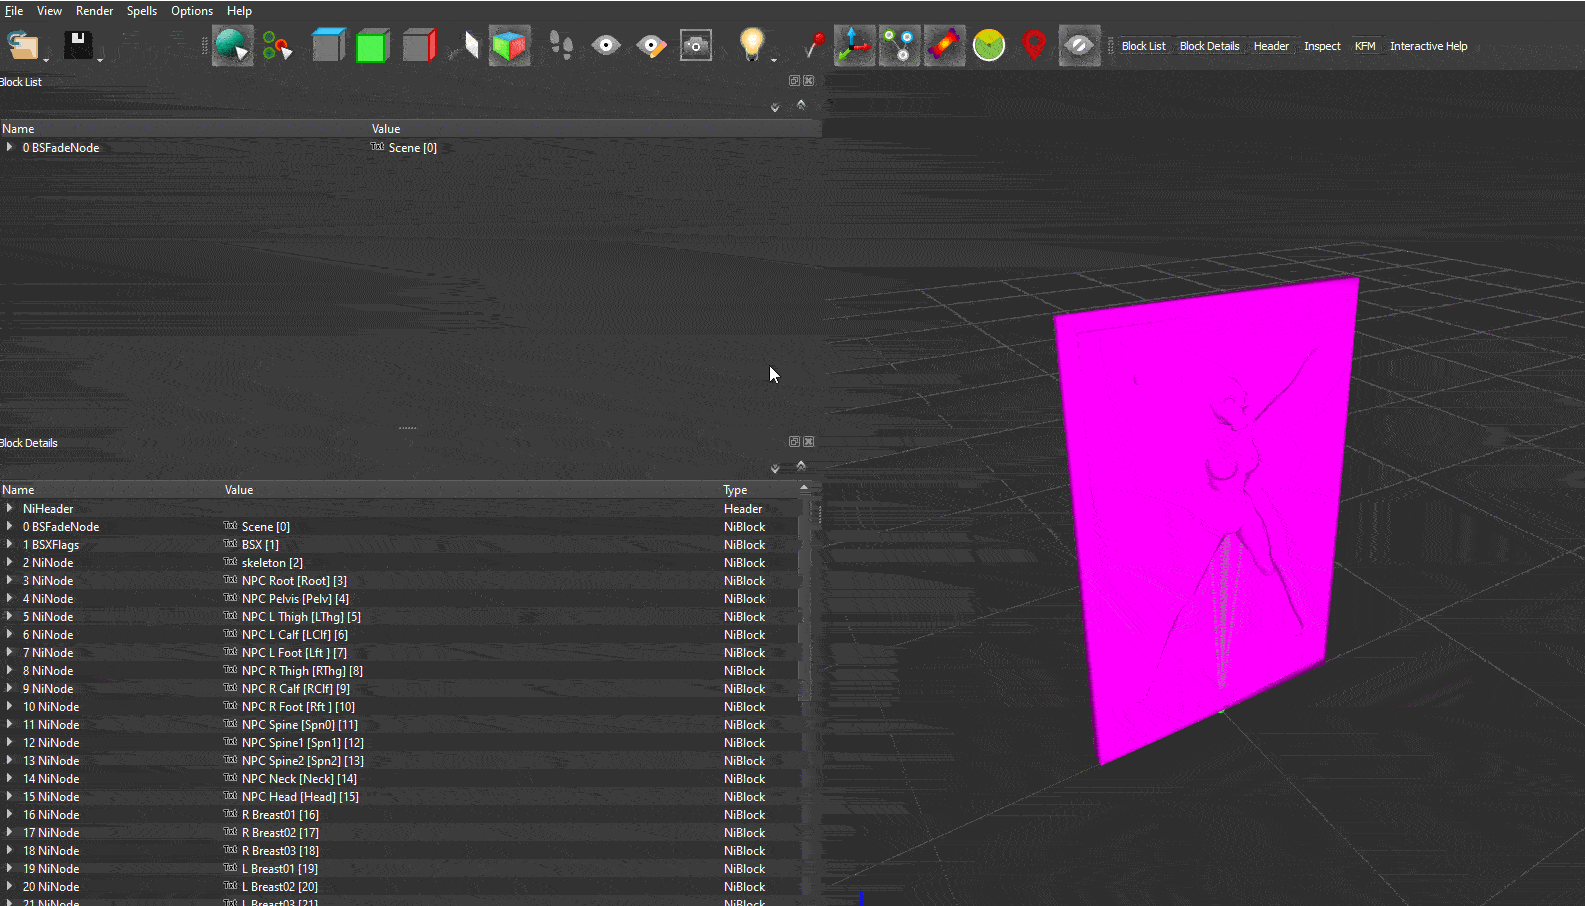Float the Block List panel
Viewport: 1585px width, 906px height.
tap(794, 81)
